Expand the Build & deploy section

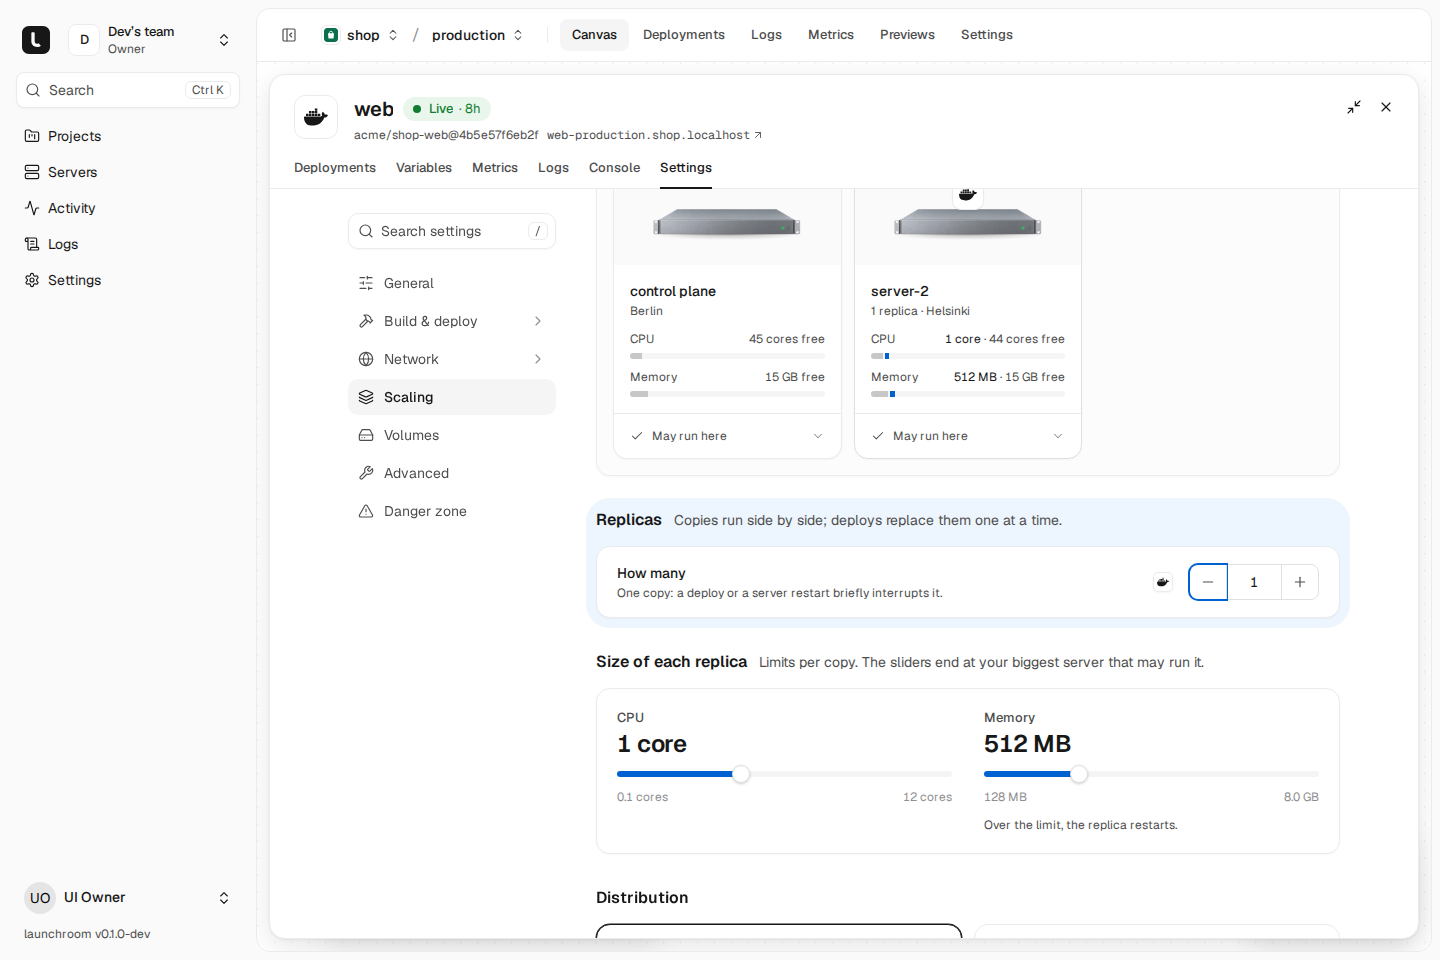tap(452, 321)
